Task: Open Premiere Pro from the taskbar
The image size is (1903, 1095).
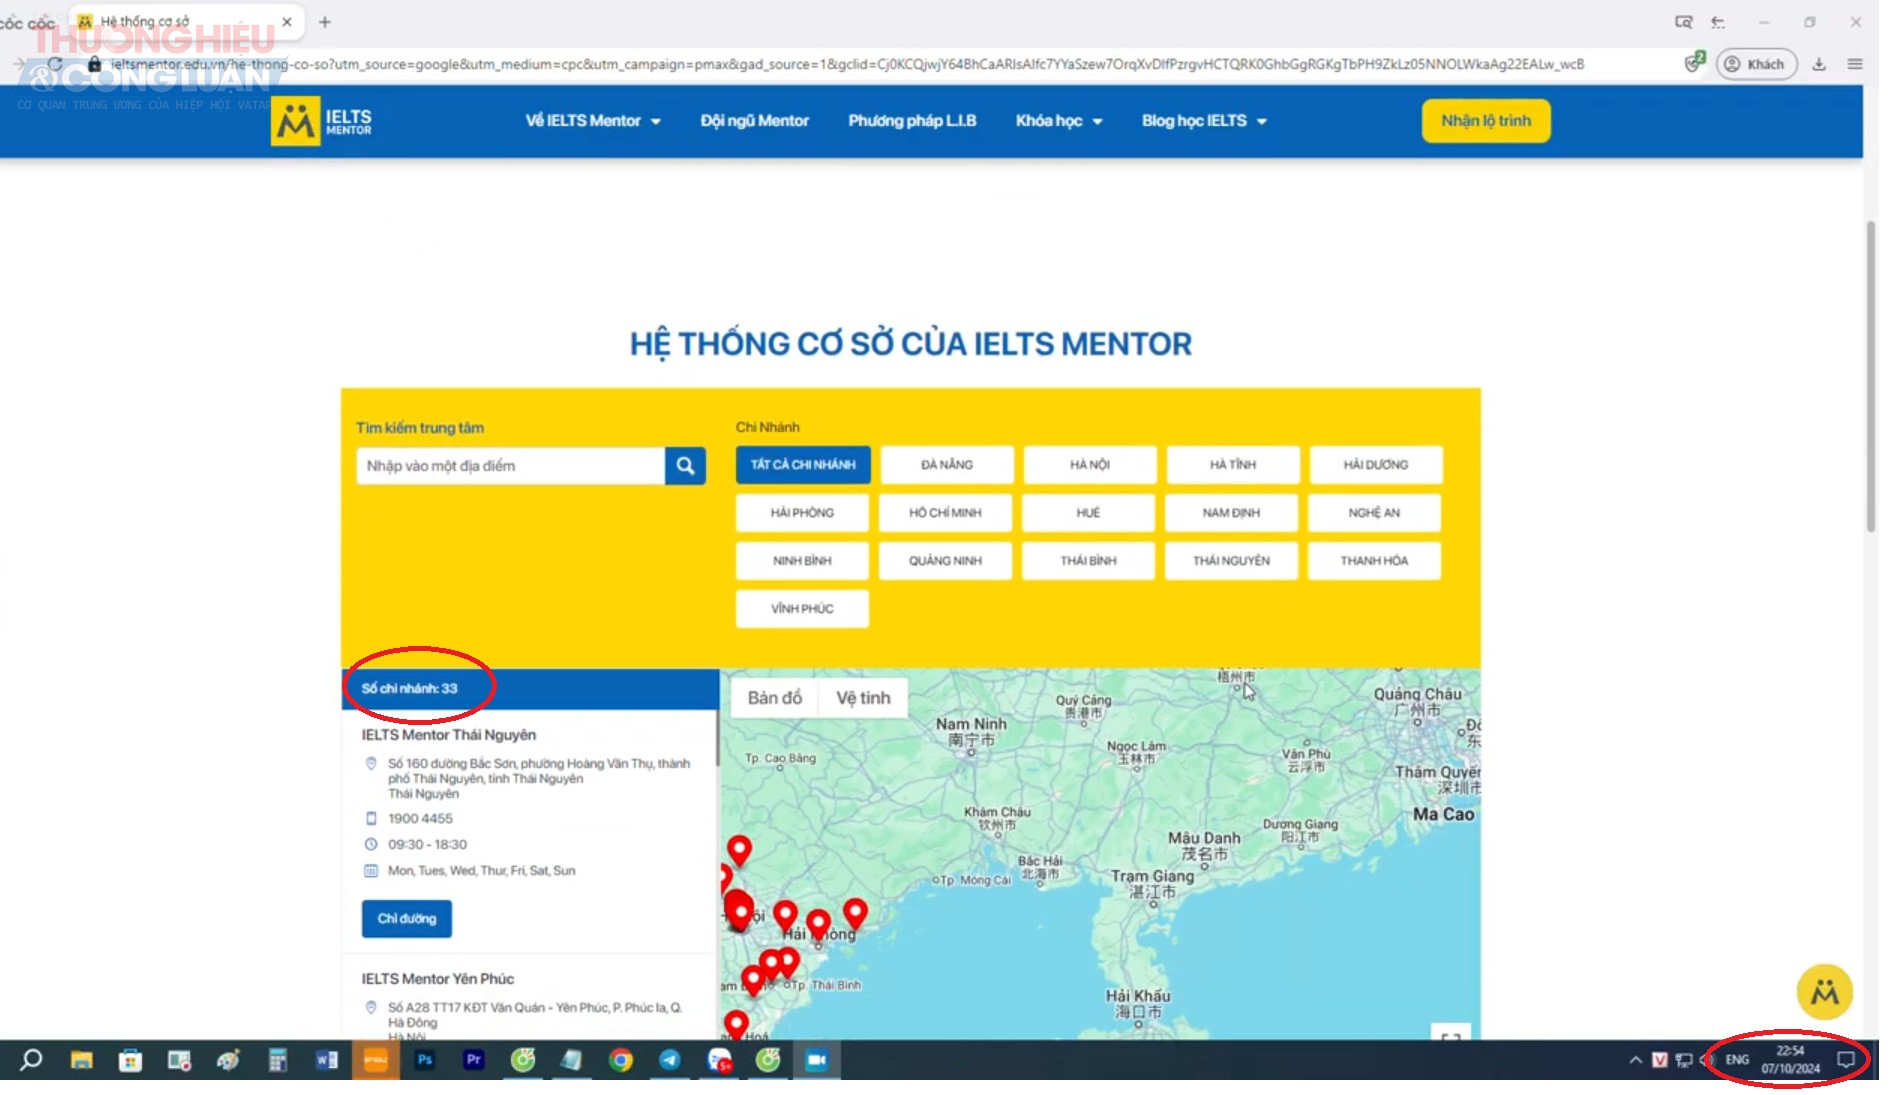Action: pos(473,1060)
